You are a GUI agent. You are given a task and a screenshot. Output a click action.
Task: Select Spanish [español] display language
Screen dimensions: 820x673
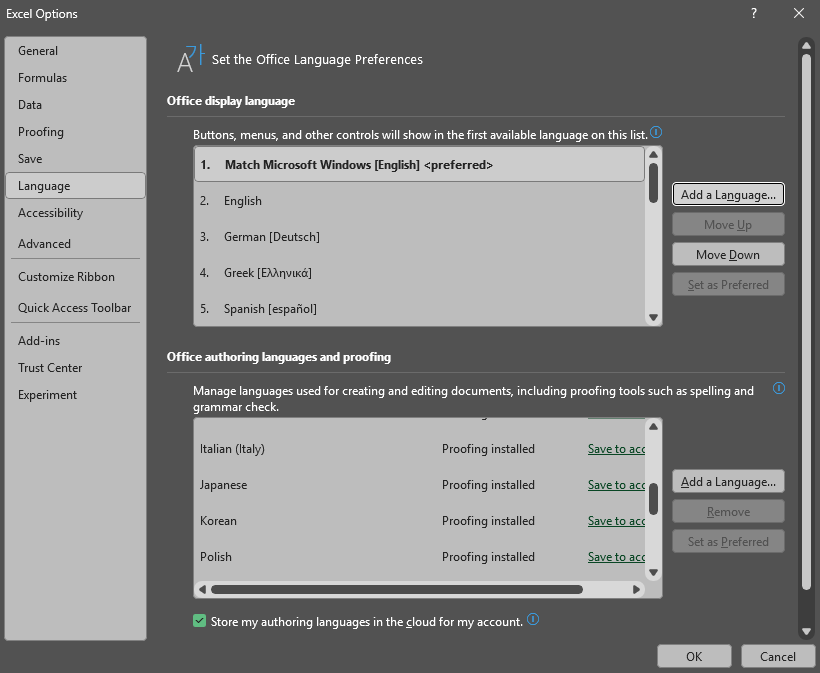point(419,309)
